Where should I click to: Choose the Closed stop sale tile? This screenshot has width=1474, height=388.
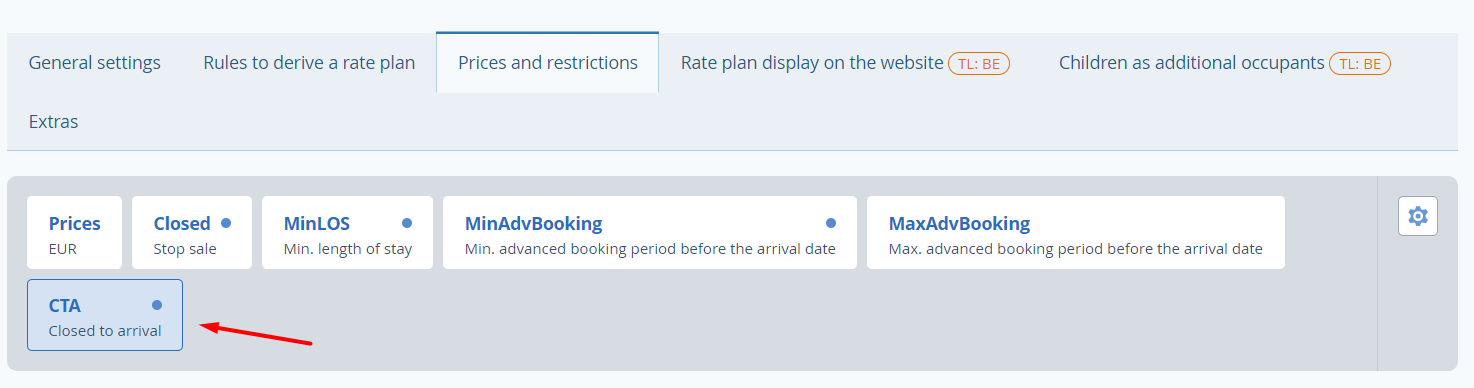tap(192, 232)
